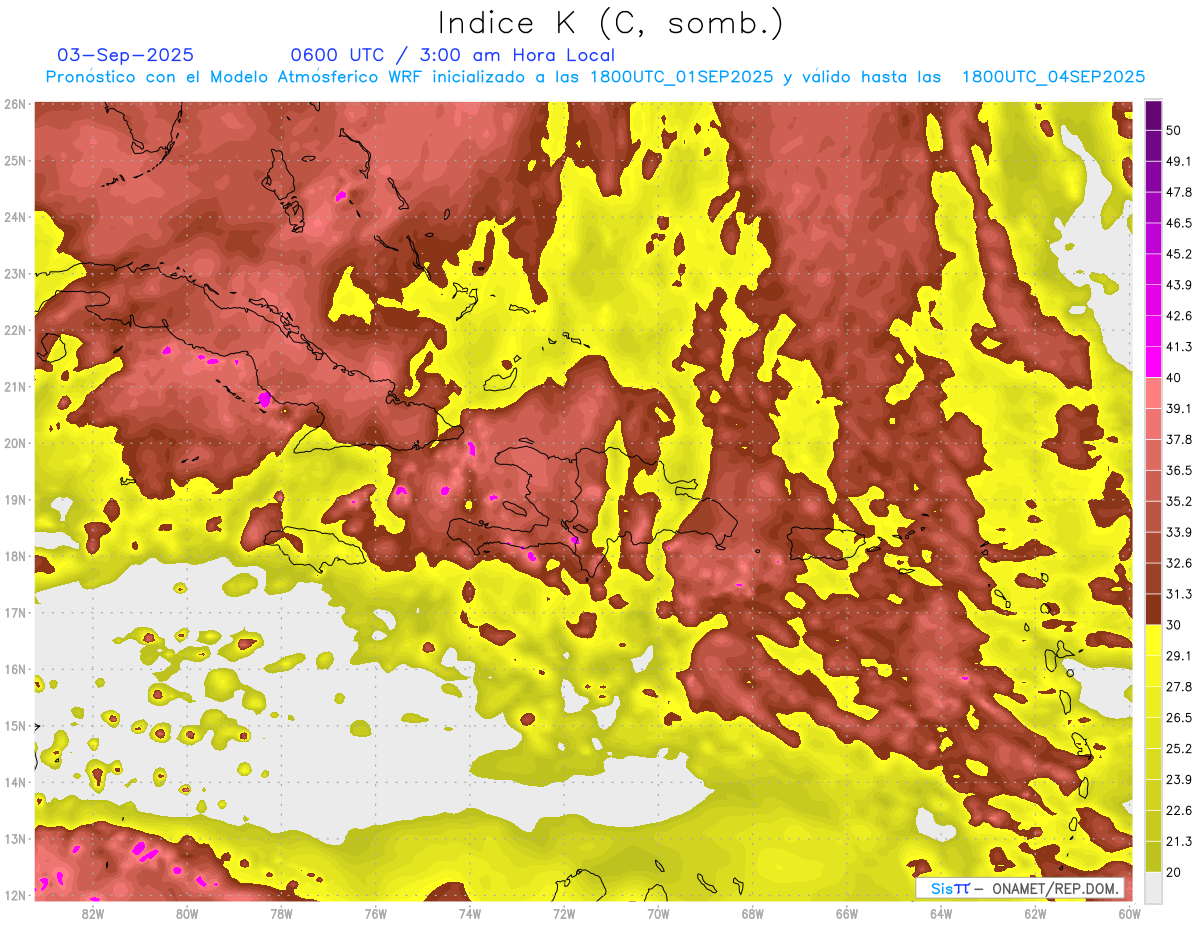This screenshot has width=1200, height=927.
Task: Click the colorbar value '23.9'
Action: coord(1178,780)
